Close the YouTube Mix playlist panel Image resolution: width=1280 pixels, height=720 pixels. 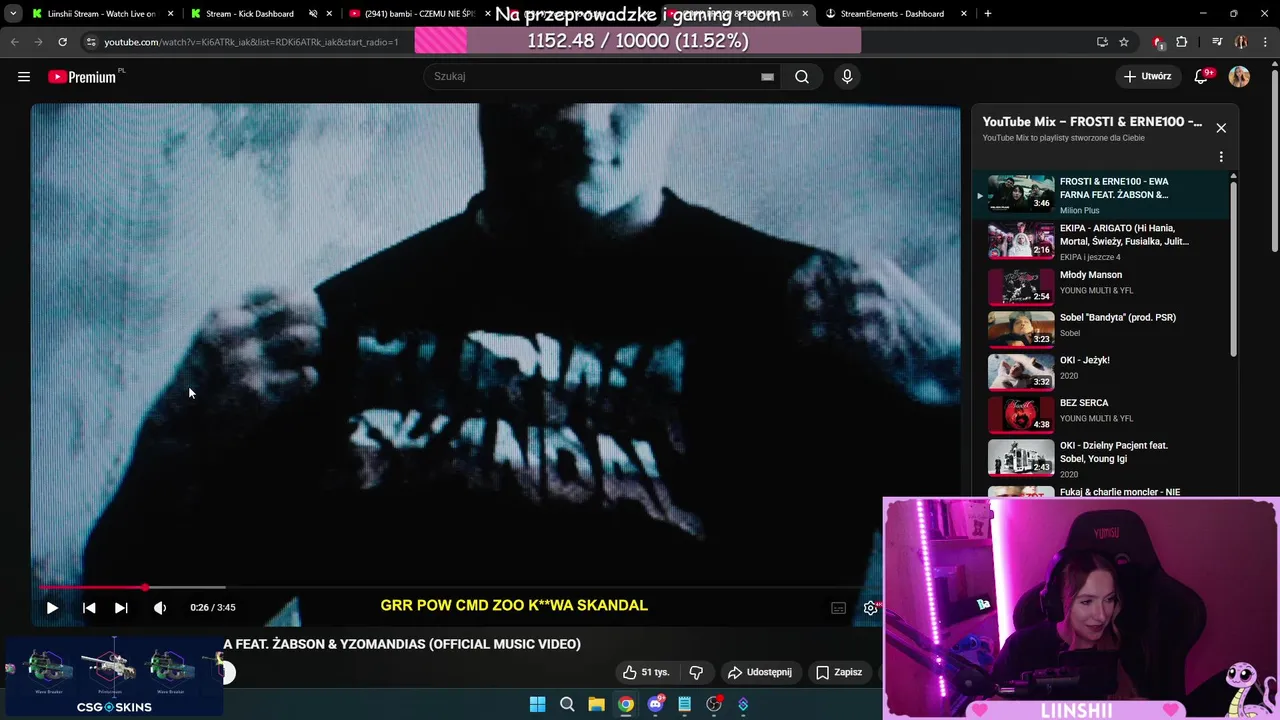tap(1221, 128)
